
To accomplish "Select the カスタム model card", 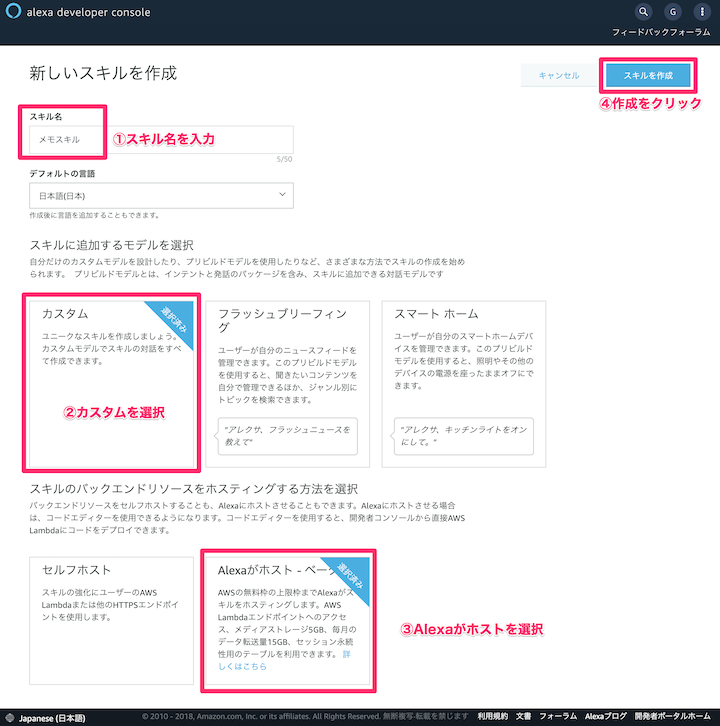I will pos(111,384).
